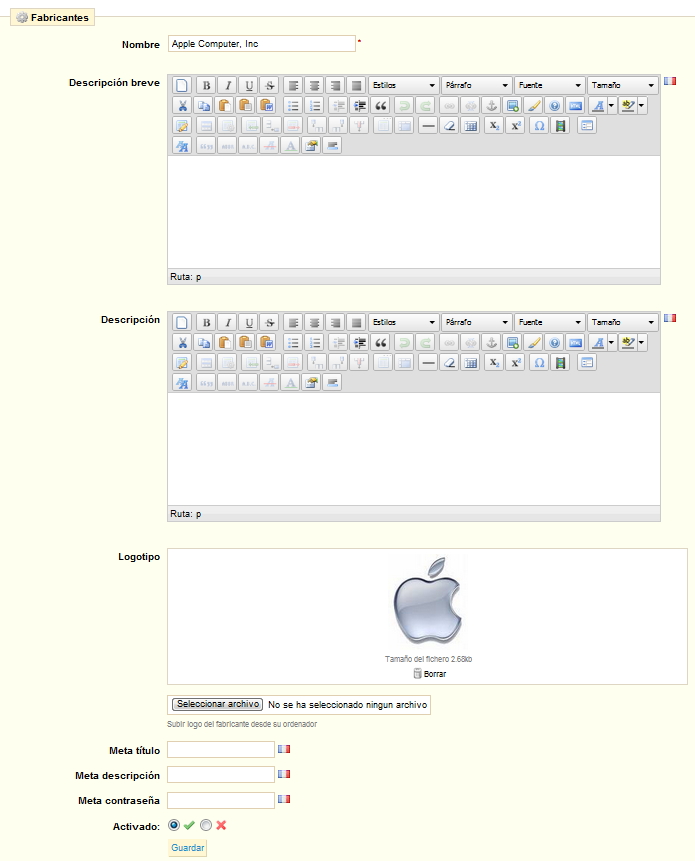Select the disabled (red X) radio button
695x861 pixels.
(206, 825)
